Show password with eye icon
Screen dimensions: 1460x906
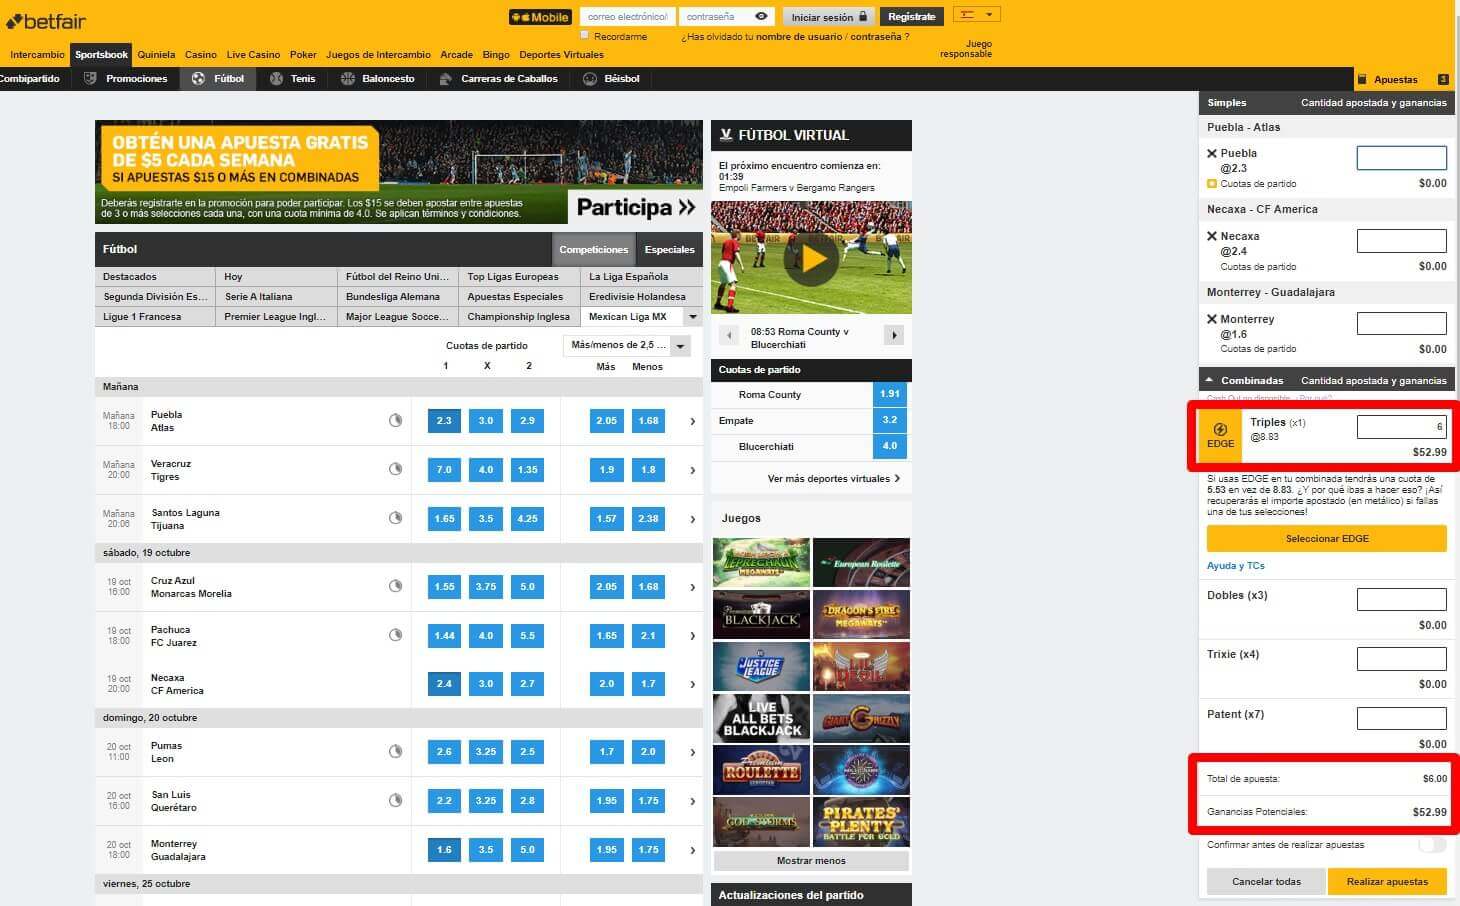(x=761, y=17)
